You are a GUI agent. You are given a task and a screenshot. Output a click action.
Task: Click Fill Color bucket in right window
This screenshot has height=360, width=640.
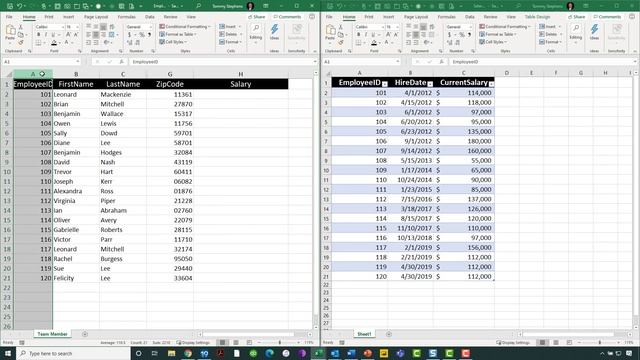pyautogui.click(x=374, y=42)
